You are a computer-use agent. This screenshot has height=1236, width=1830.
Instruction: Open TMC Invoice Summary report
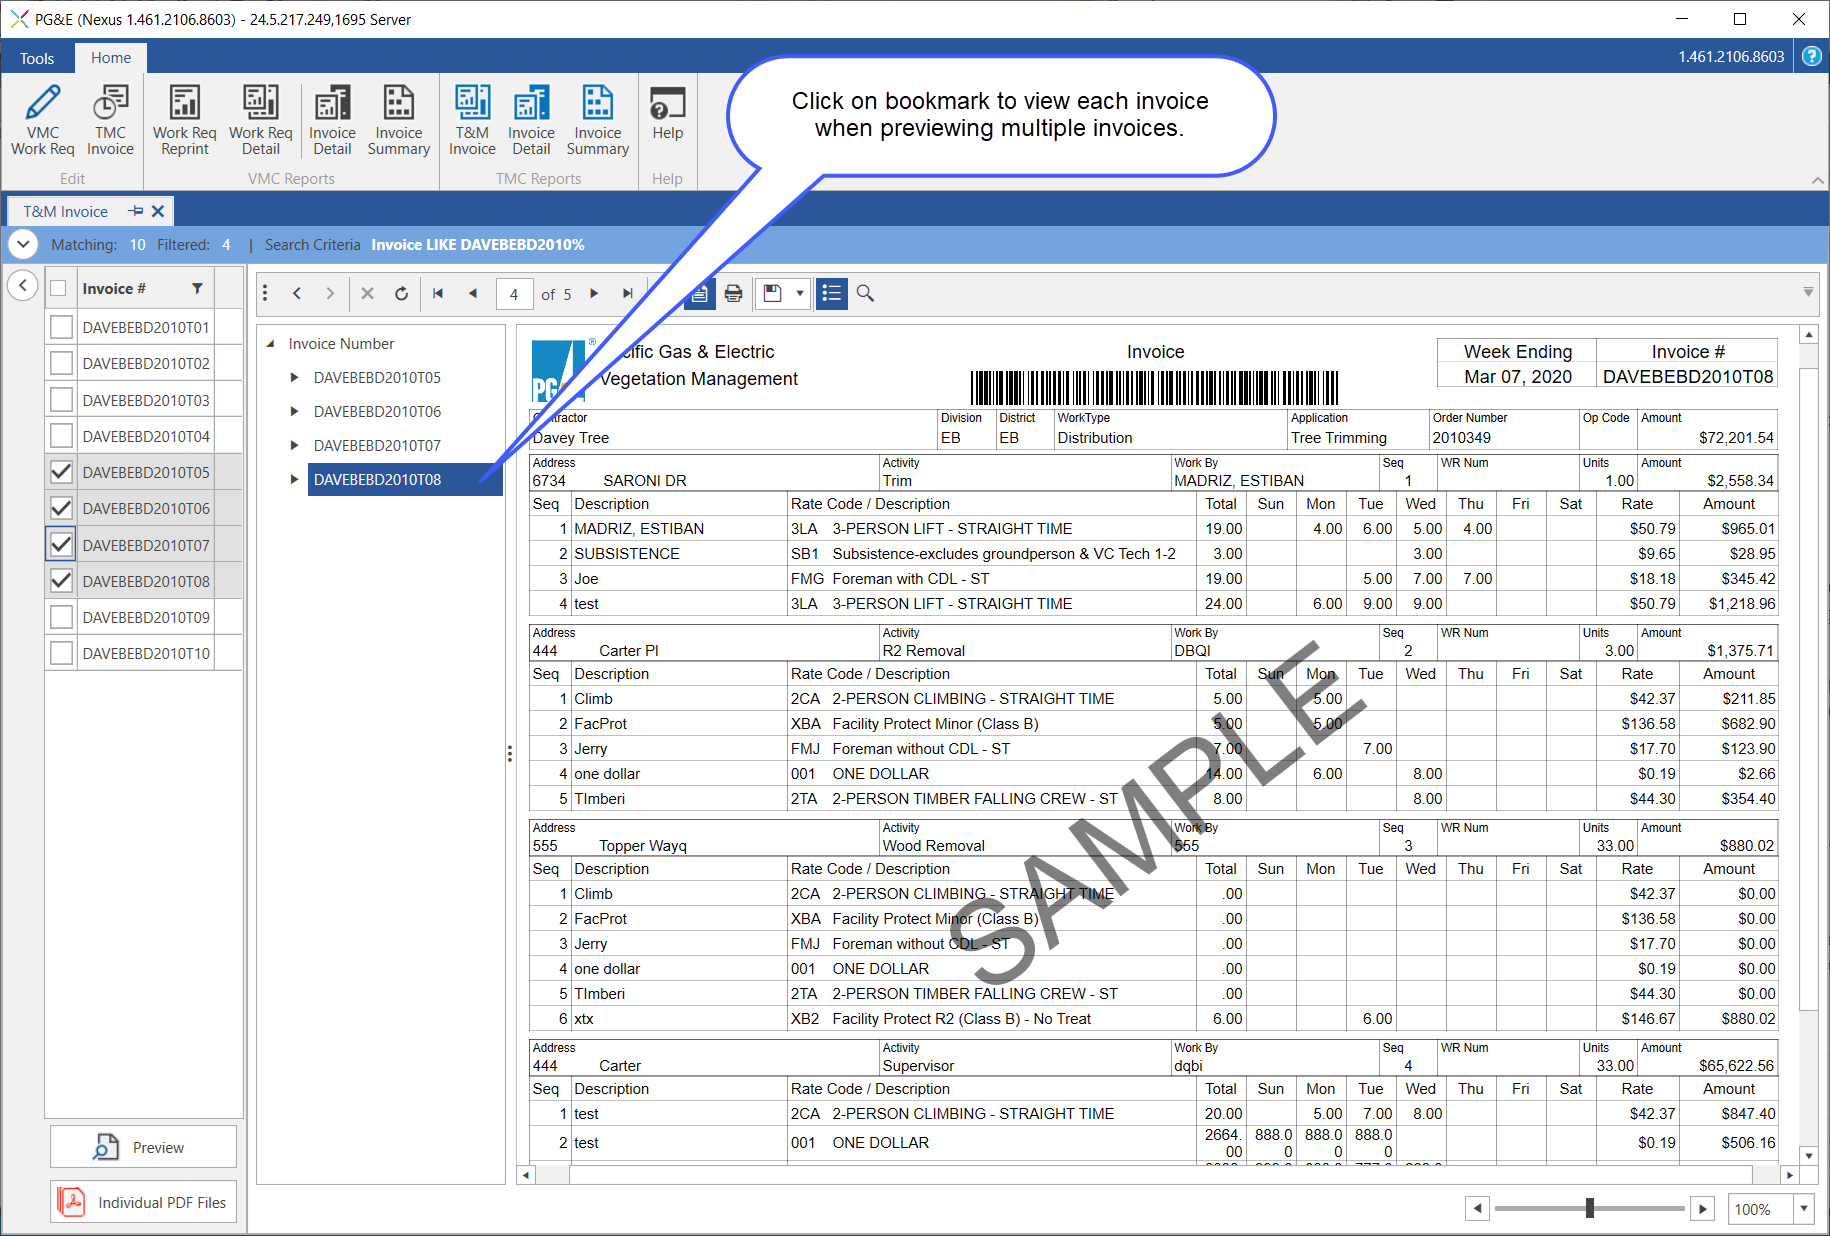pos(597,120)
